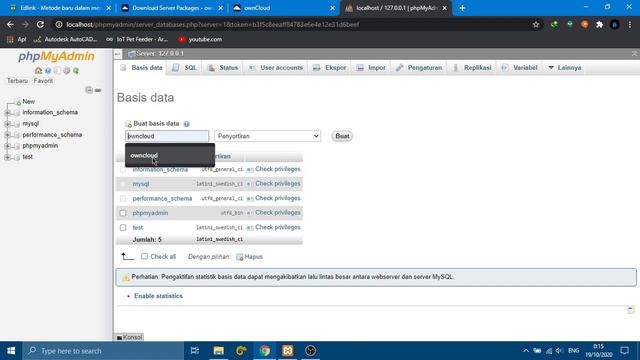The width and height of the screenshot is (640, 360).
Task: Open the IoT Pet Feeder bookmark
Action: click(137, 40)
